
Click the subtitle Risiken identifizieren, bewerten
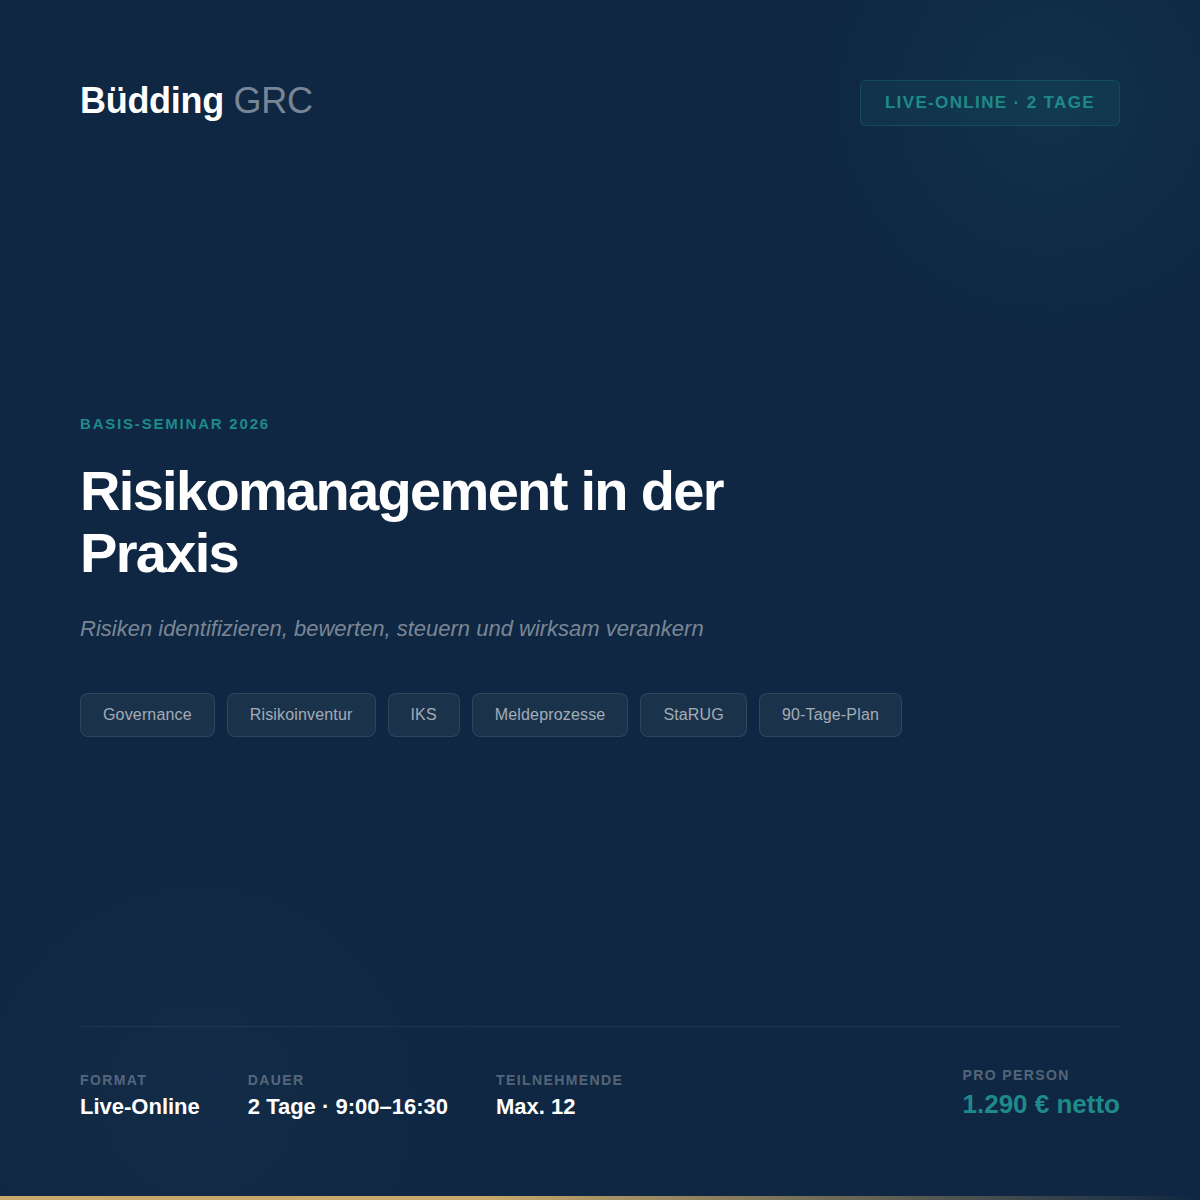(392, 629)
